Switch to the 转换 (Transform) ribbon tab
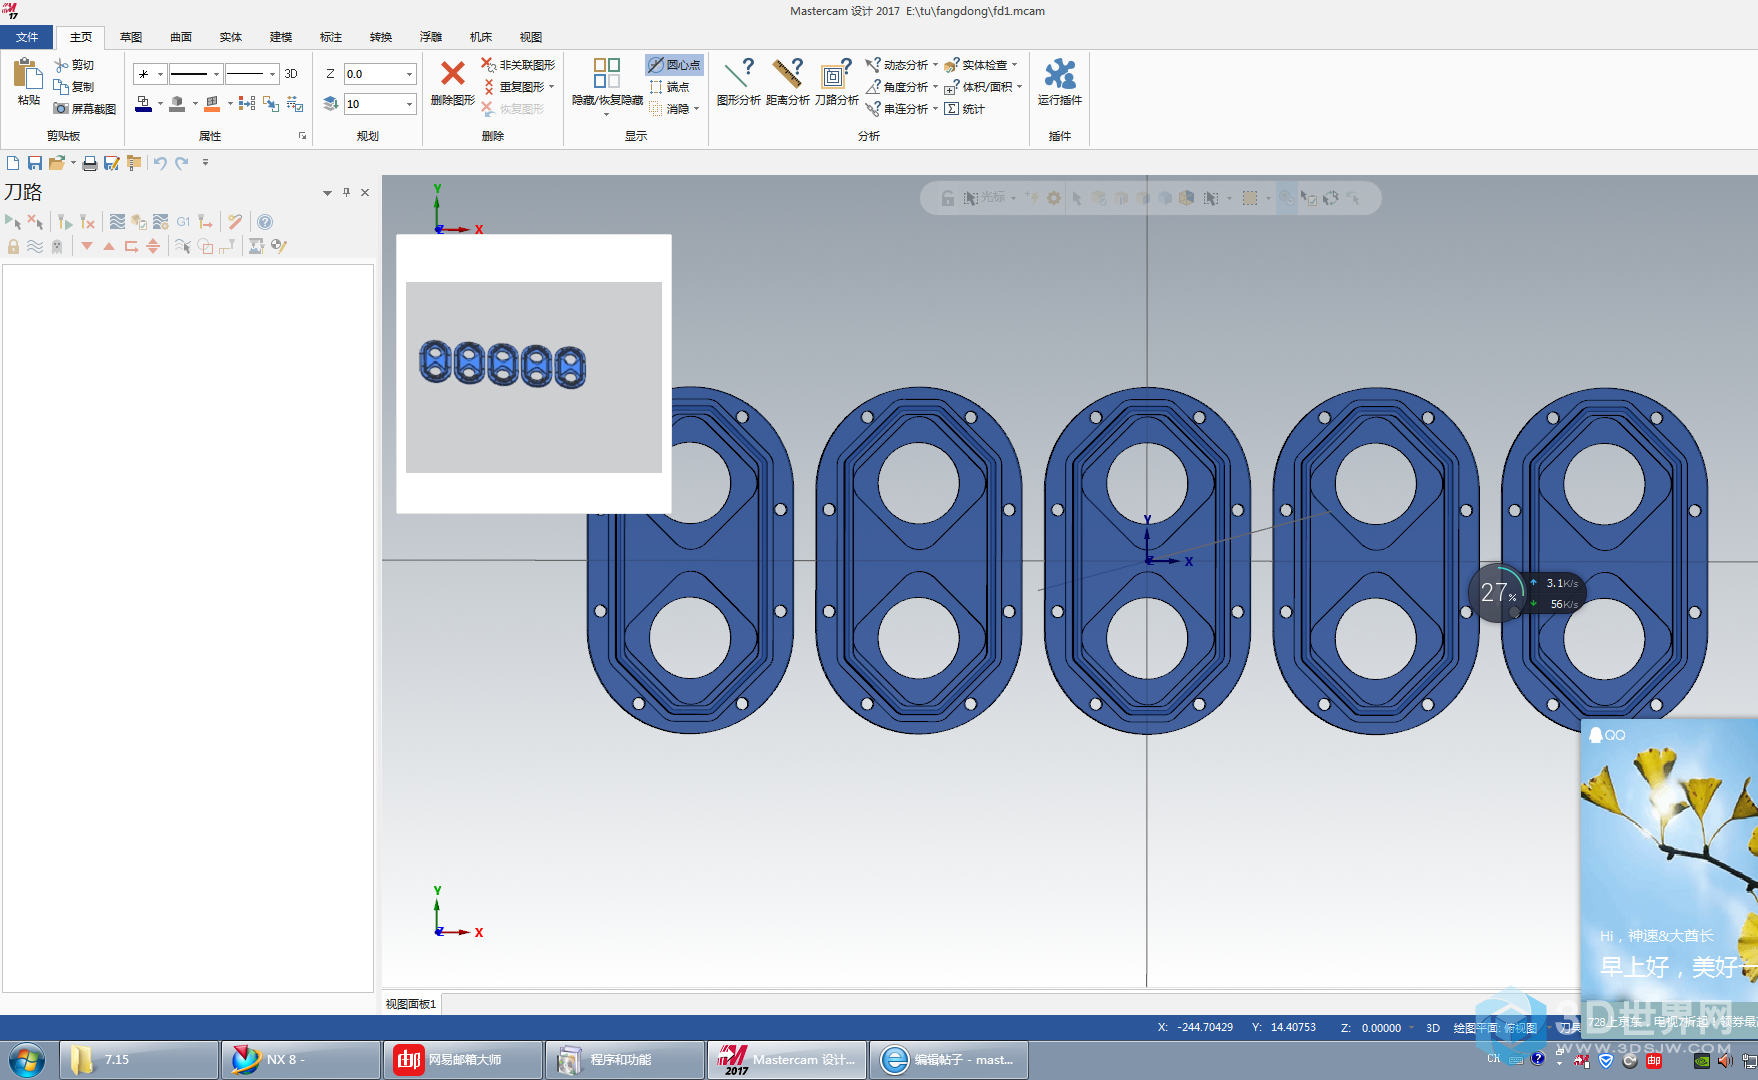 (381, 37)
